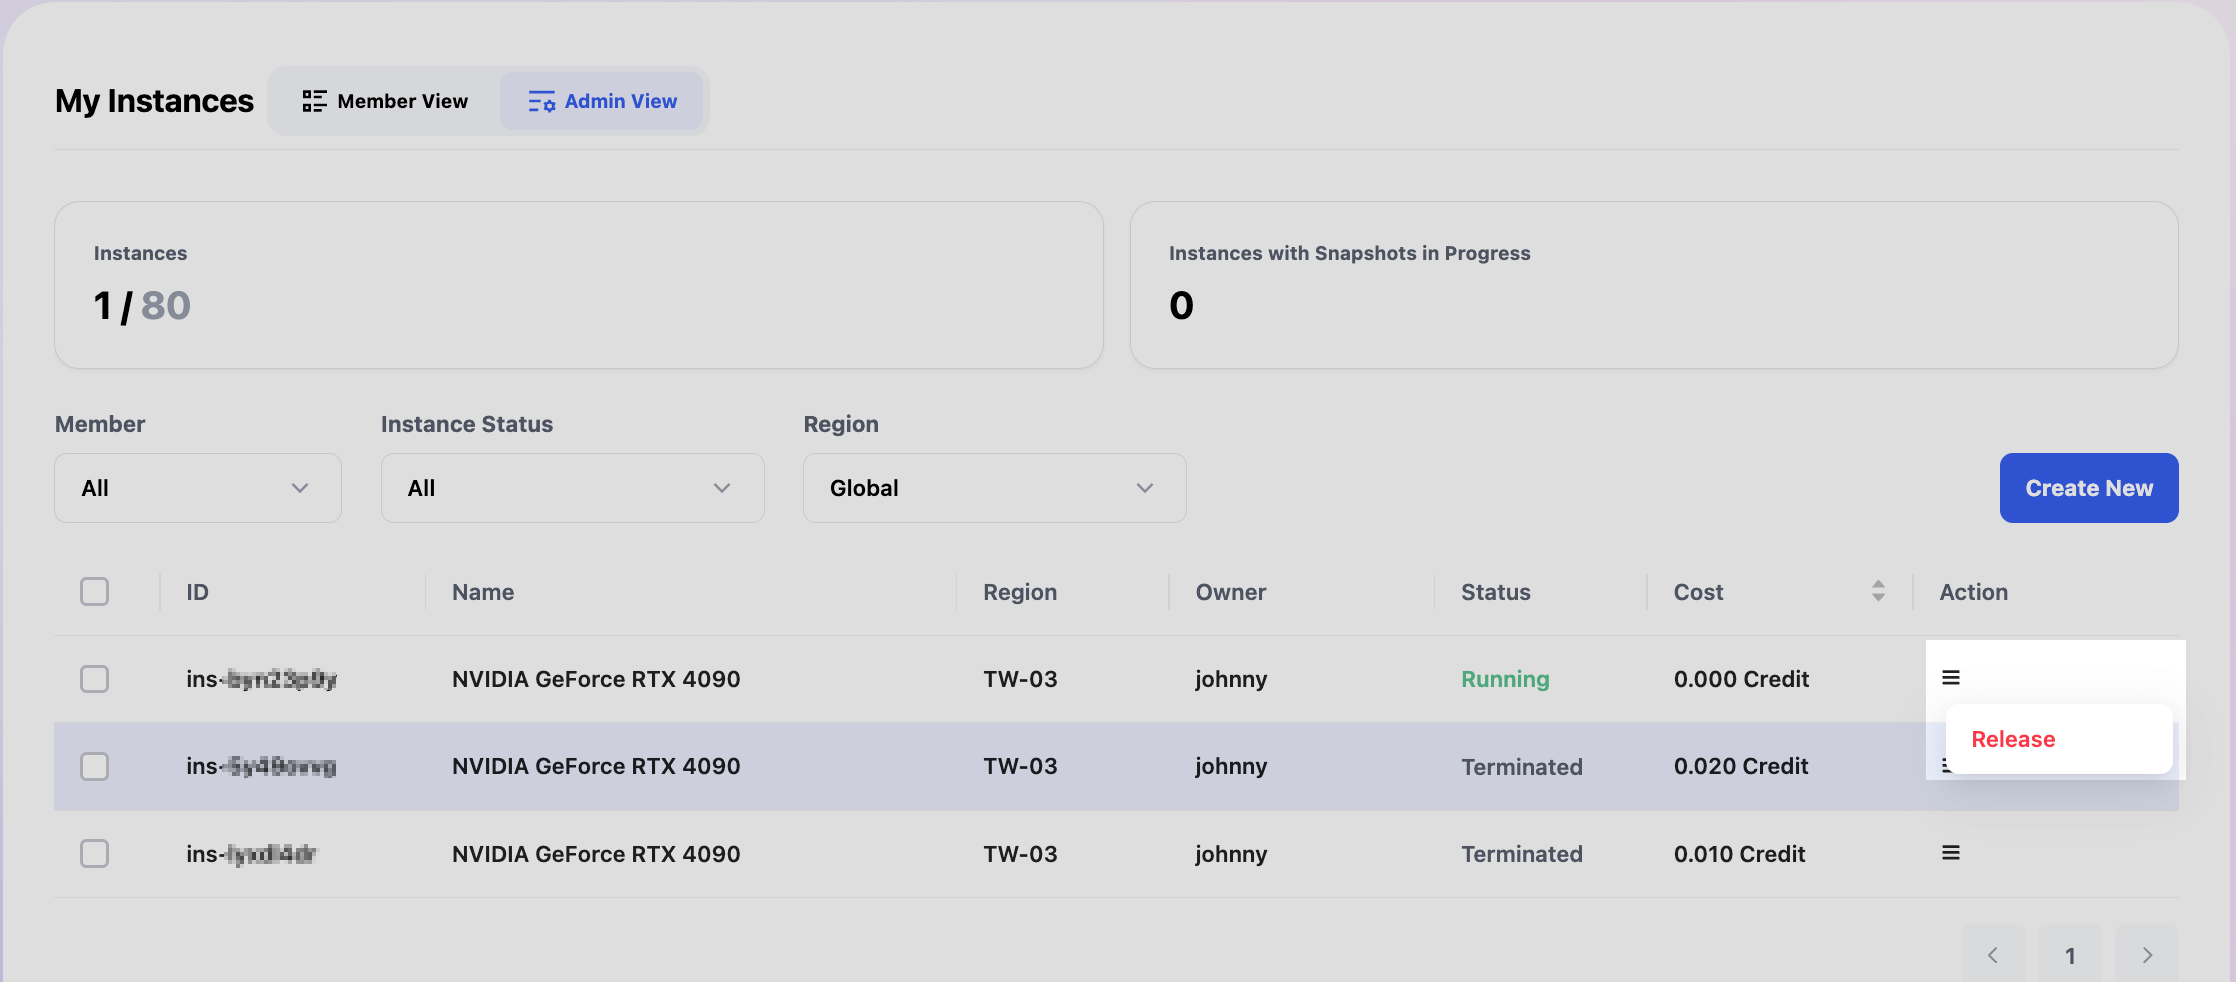Screen dimensions: 2236x982
Task: Click the Cost column sort arrows
Action: pos(1878,591)
